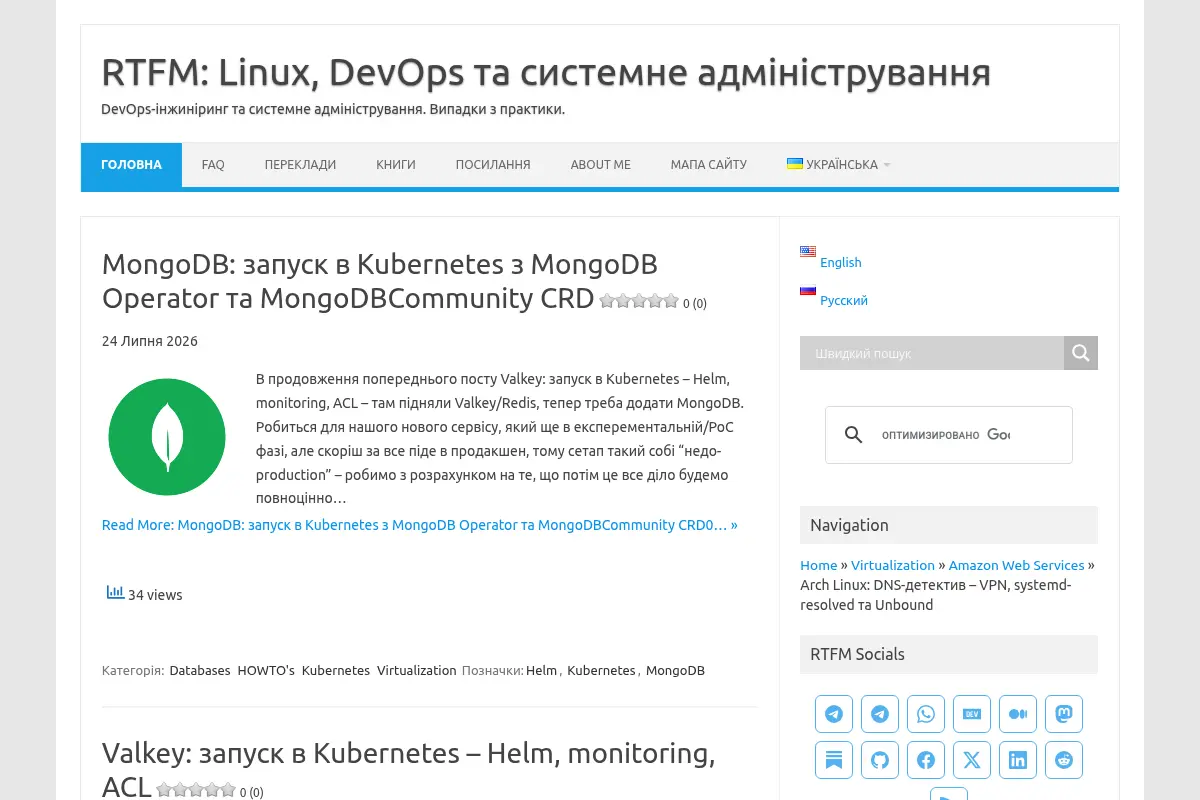
Task: Click the RTFM site title header link
Action: click(x=546, y=72)
